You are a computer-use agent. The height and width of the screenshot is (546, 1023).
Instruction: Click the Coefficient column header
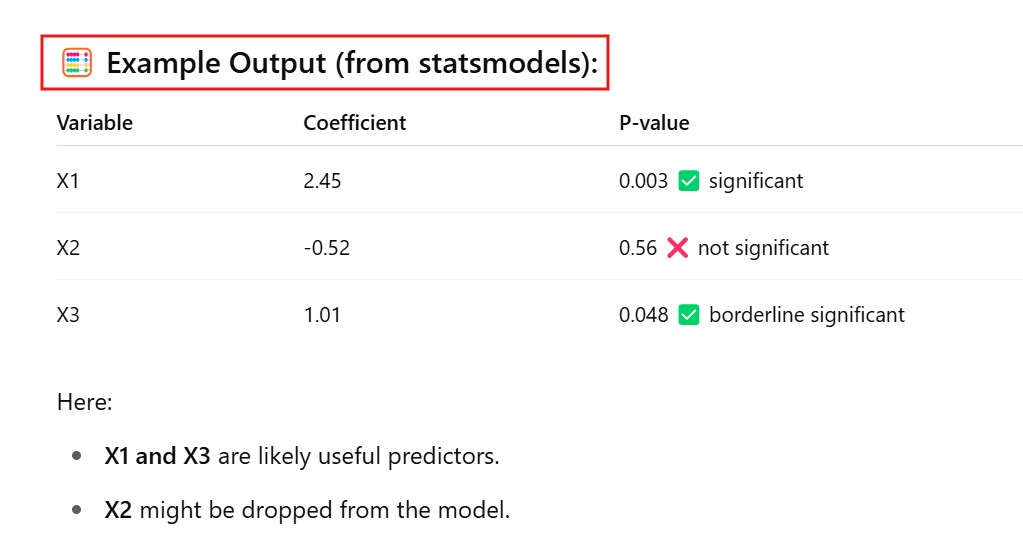[355, 123]
